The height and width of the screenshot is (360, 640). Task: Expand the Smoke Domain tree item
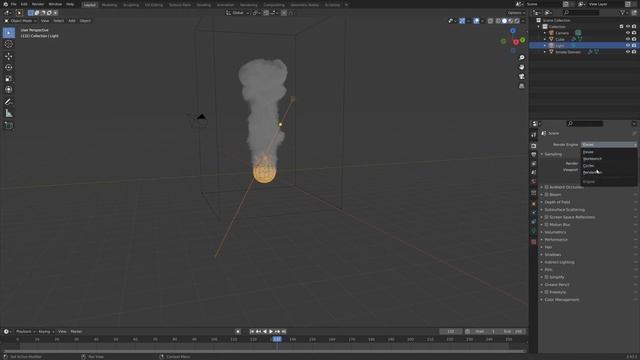click(x=545, y=52)
